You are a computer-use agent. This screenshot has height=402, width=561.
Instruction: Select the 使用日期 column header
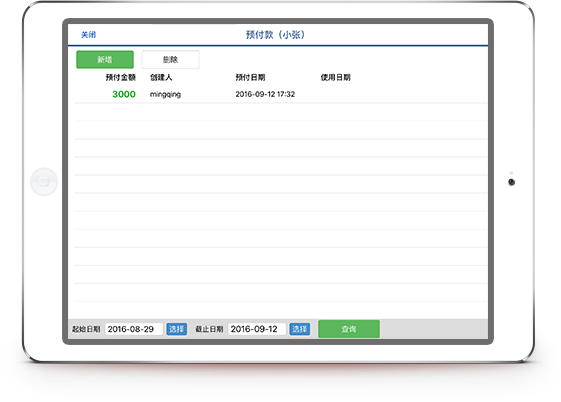coord(336,77)
